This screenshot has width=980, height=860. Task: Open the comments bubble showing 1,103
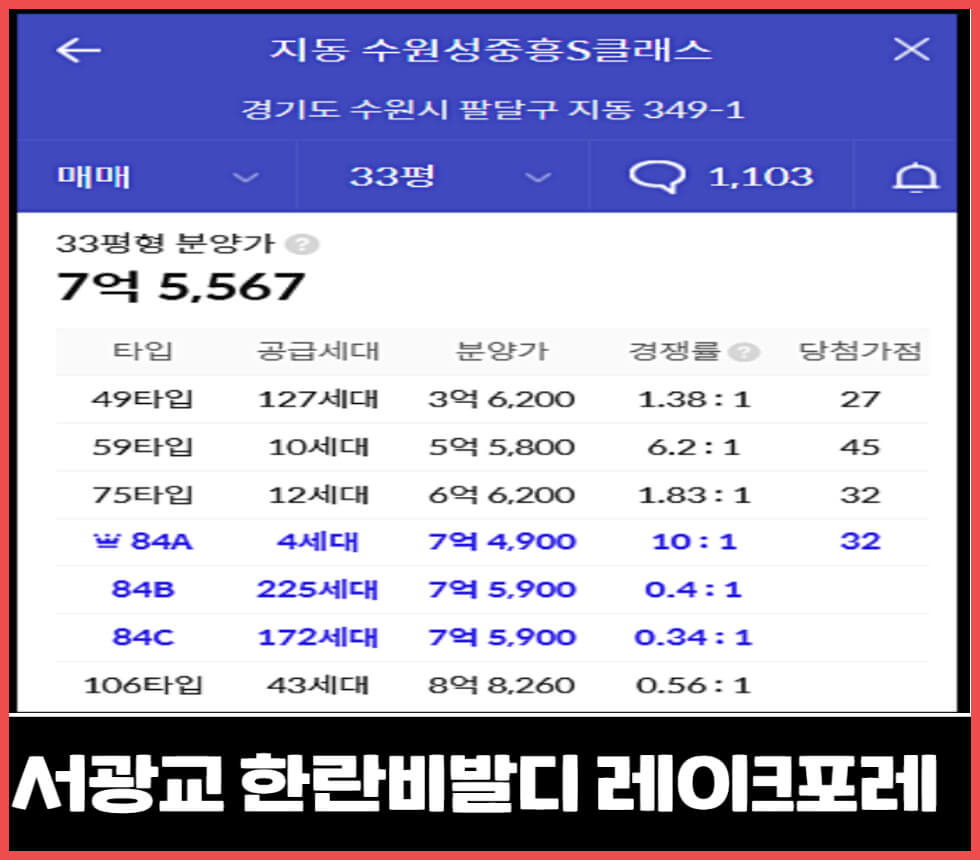721,177
